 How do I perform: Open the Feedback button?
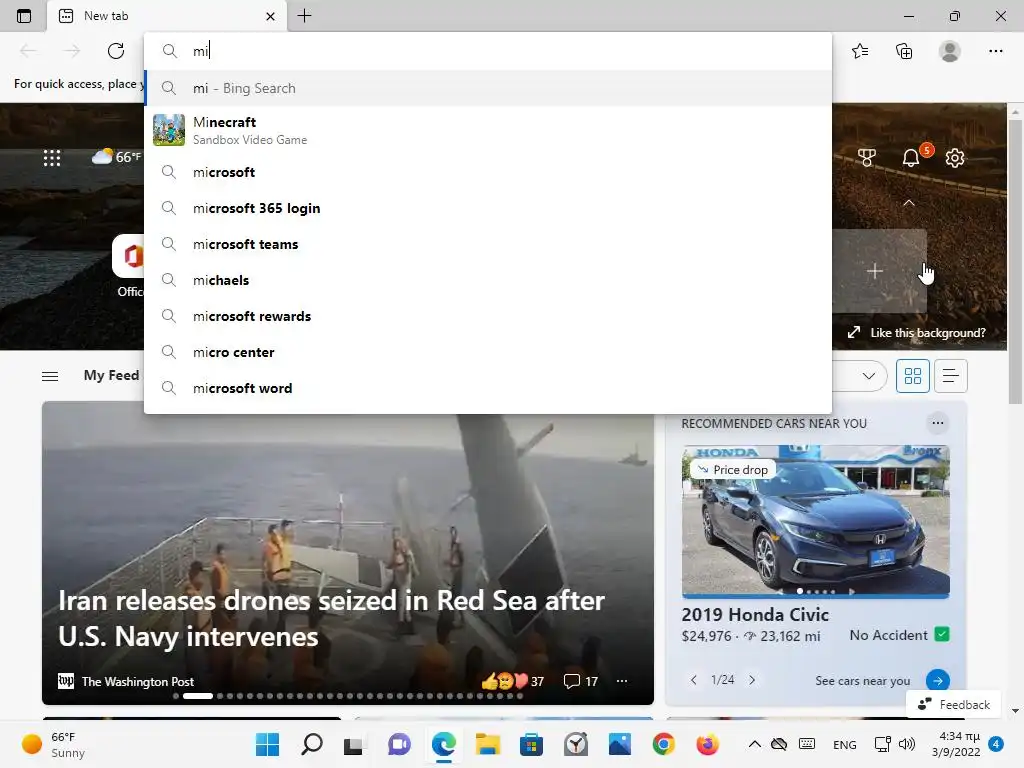point(953,705)
